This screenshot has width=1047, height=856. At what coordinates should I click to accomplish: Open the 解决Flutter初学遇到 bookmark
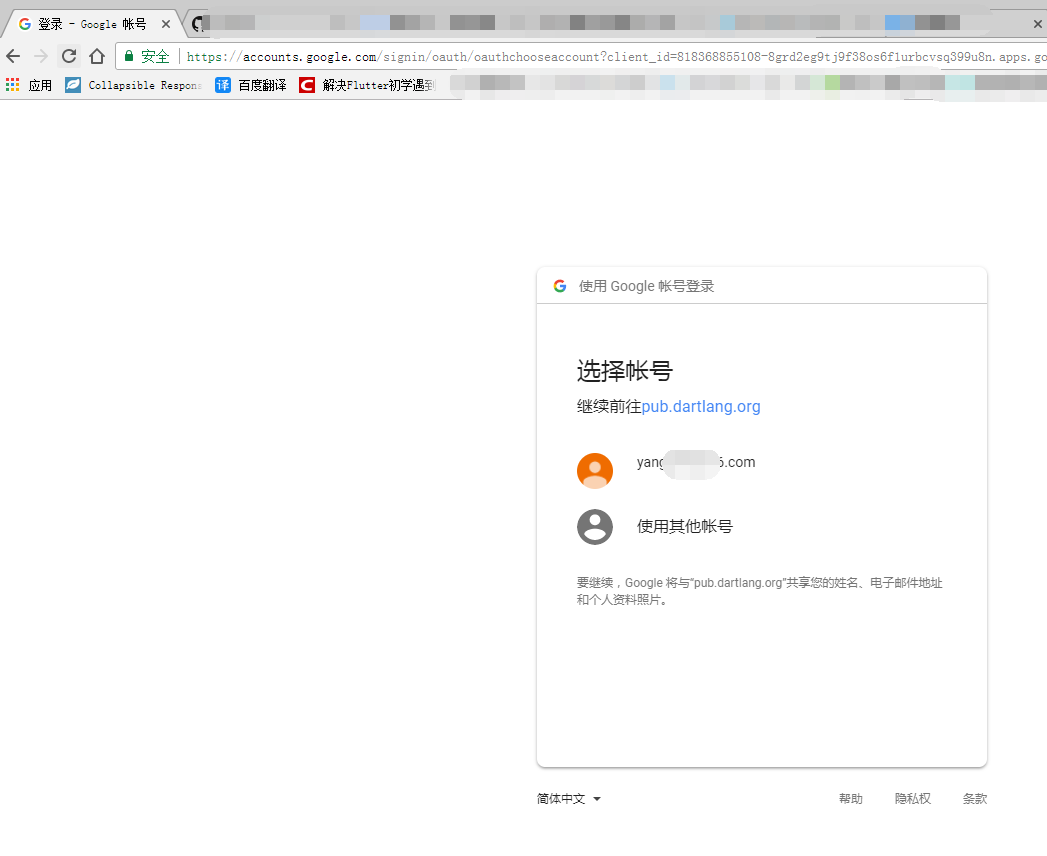pyautogui.click(x=367, y=85)
